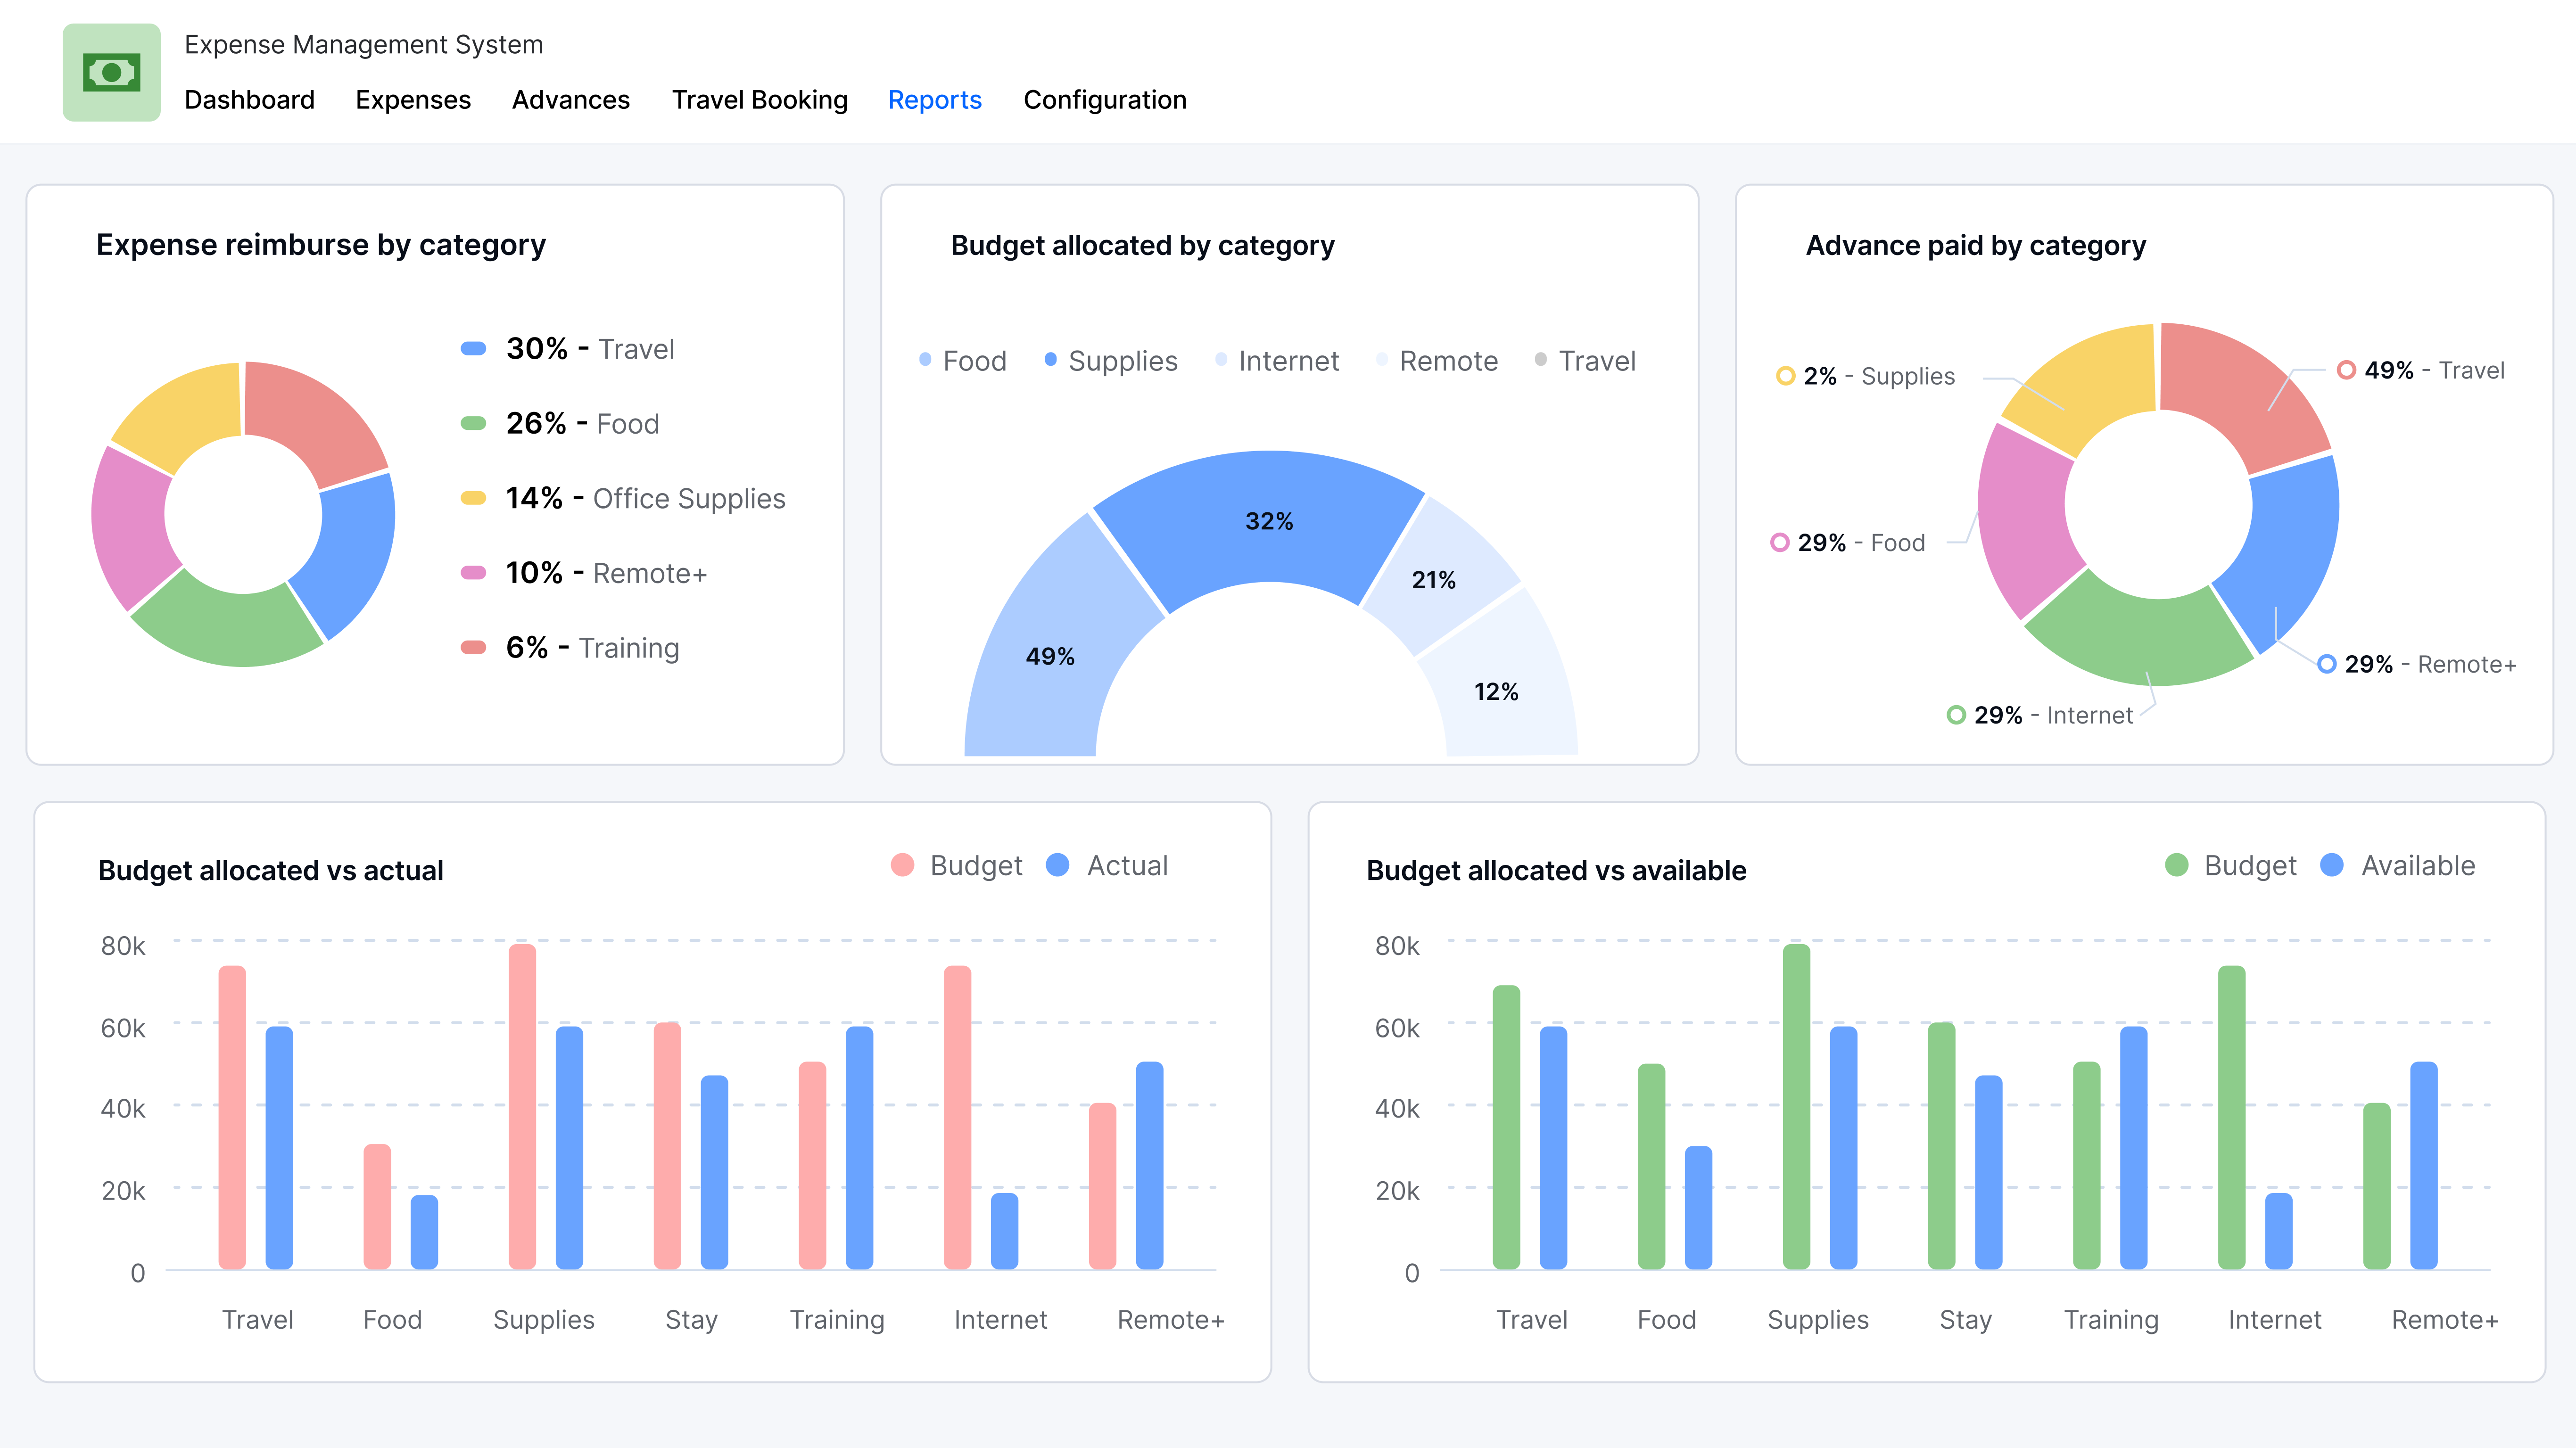Click the 29% - Internet advance label
Image resolution: width=2576 pixels, height=1448 pixels.
(2040, 715)
